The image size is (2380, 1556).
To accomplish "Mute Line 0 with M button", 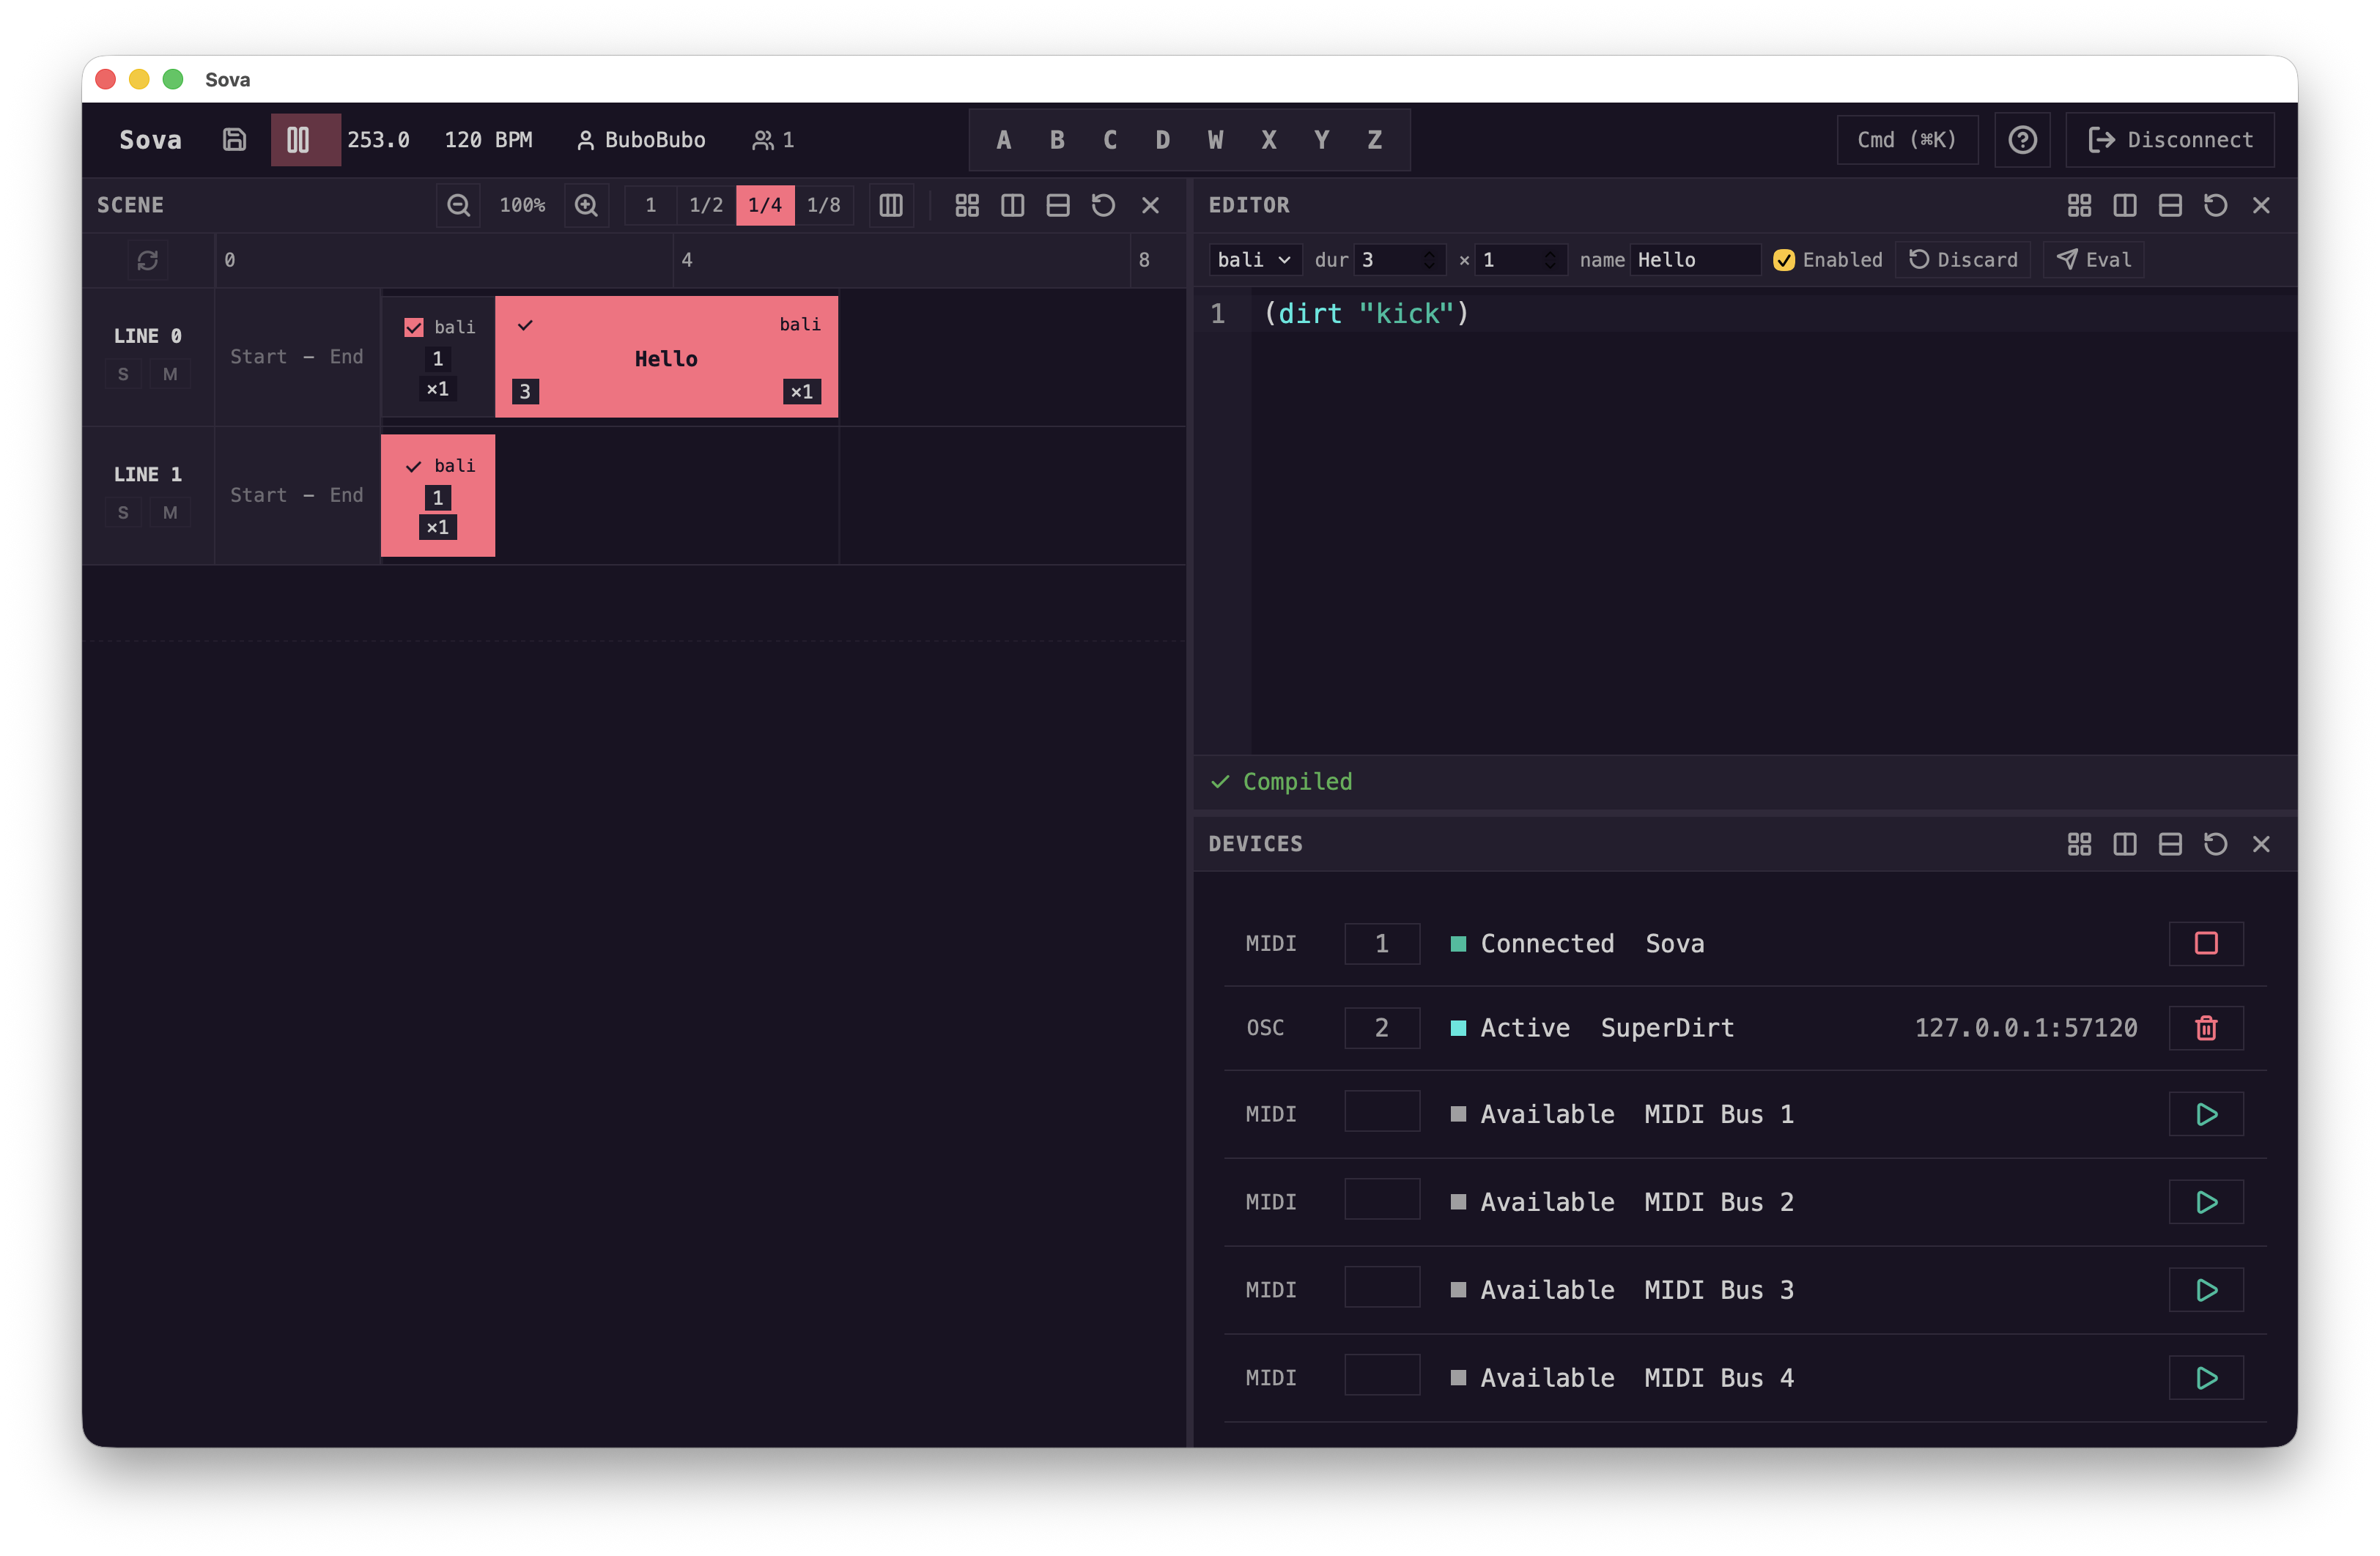I will 170,374.
